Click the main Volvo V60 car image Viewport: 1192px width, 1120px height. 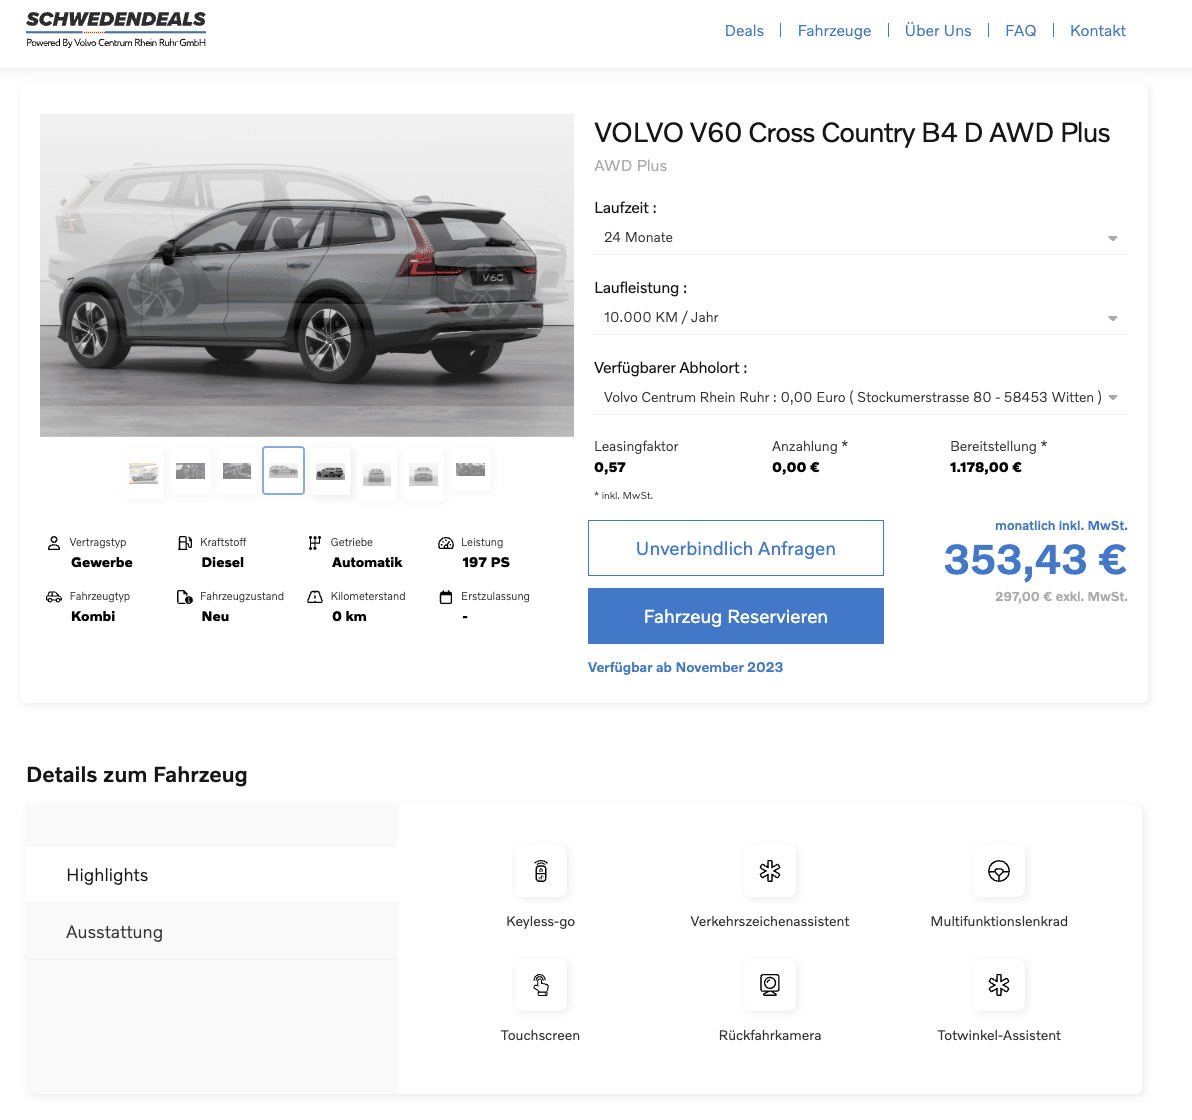point(307,275)
